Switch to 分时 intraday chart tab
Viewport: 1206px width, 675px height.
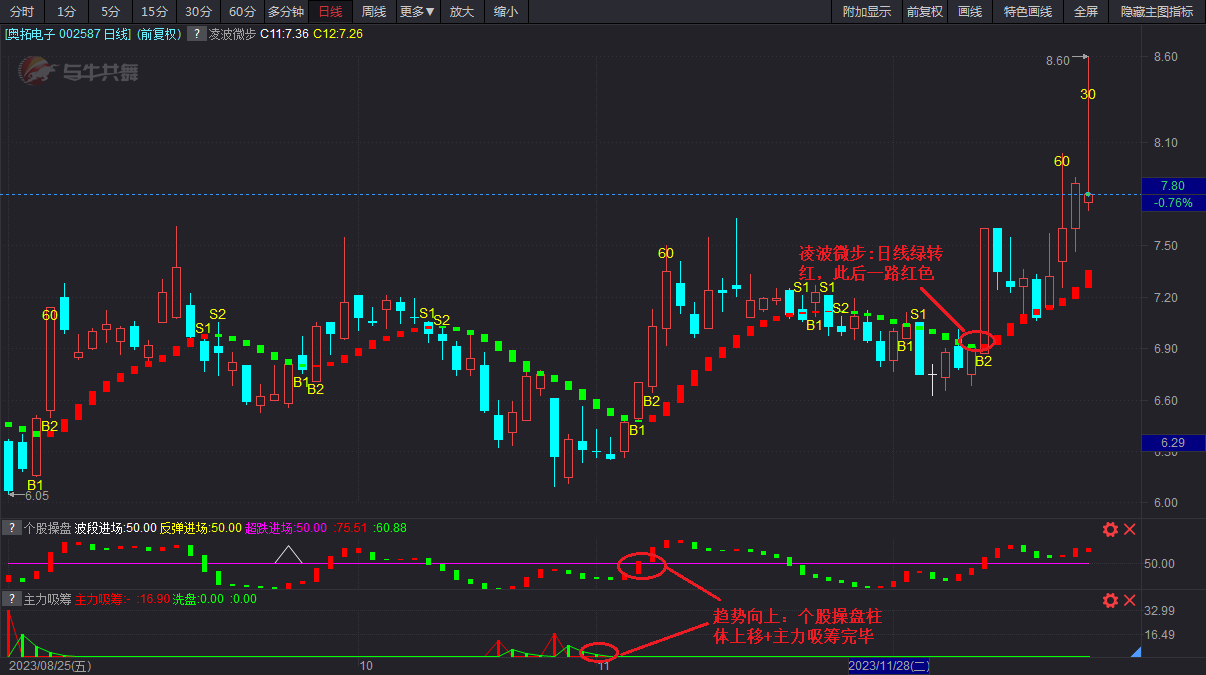tap(21, 12)
